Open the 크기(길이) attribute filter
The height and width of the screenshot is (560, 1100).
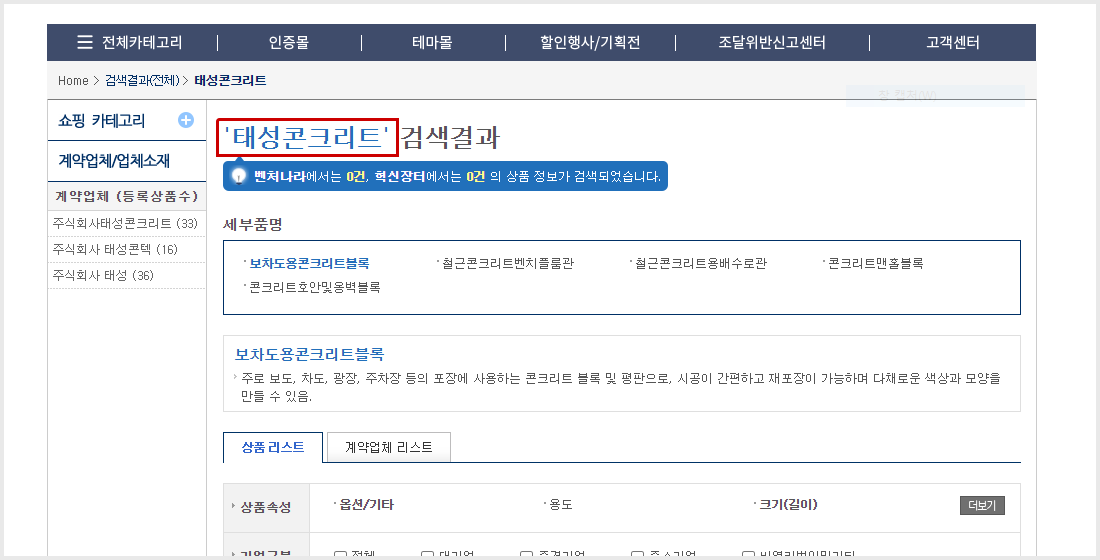pyautogui.click(x=789, y=505)
